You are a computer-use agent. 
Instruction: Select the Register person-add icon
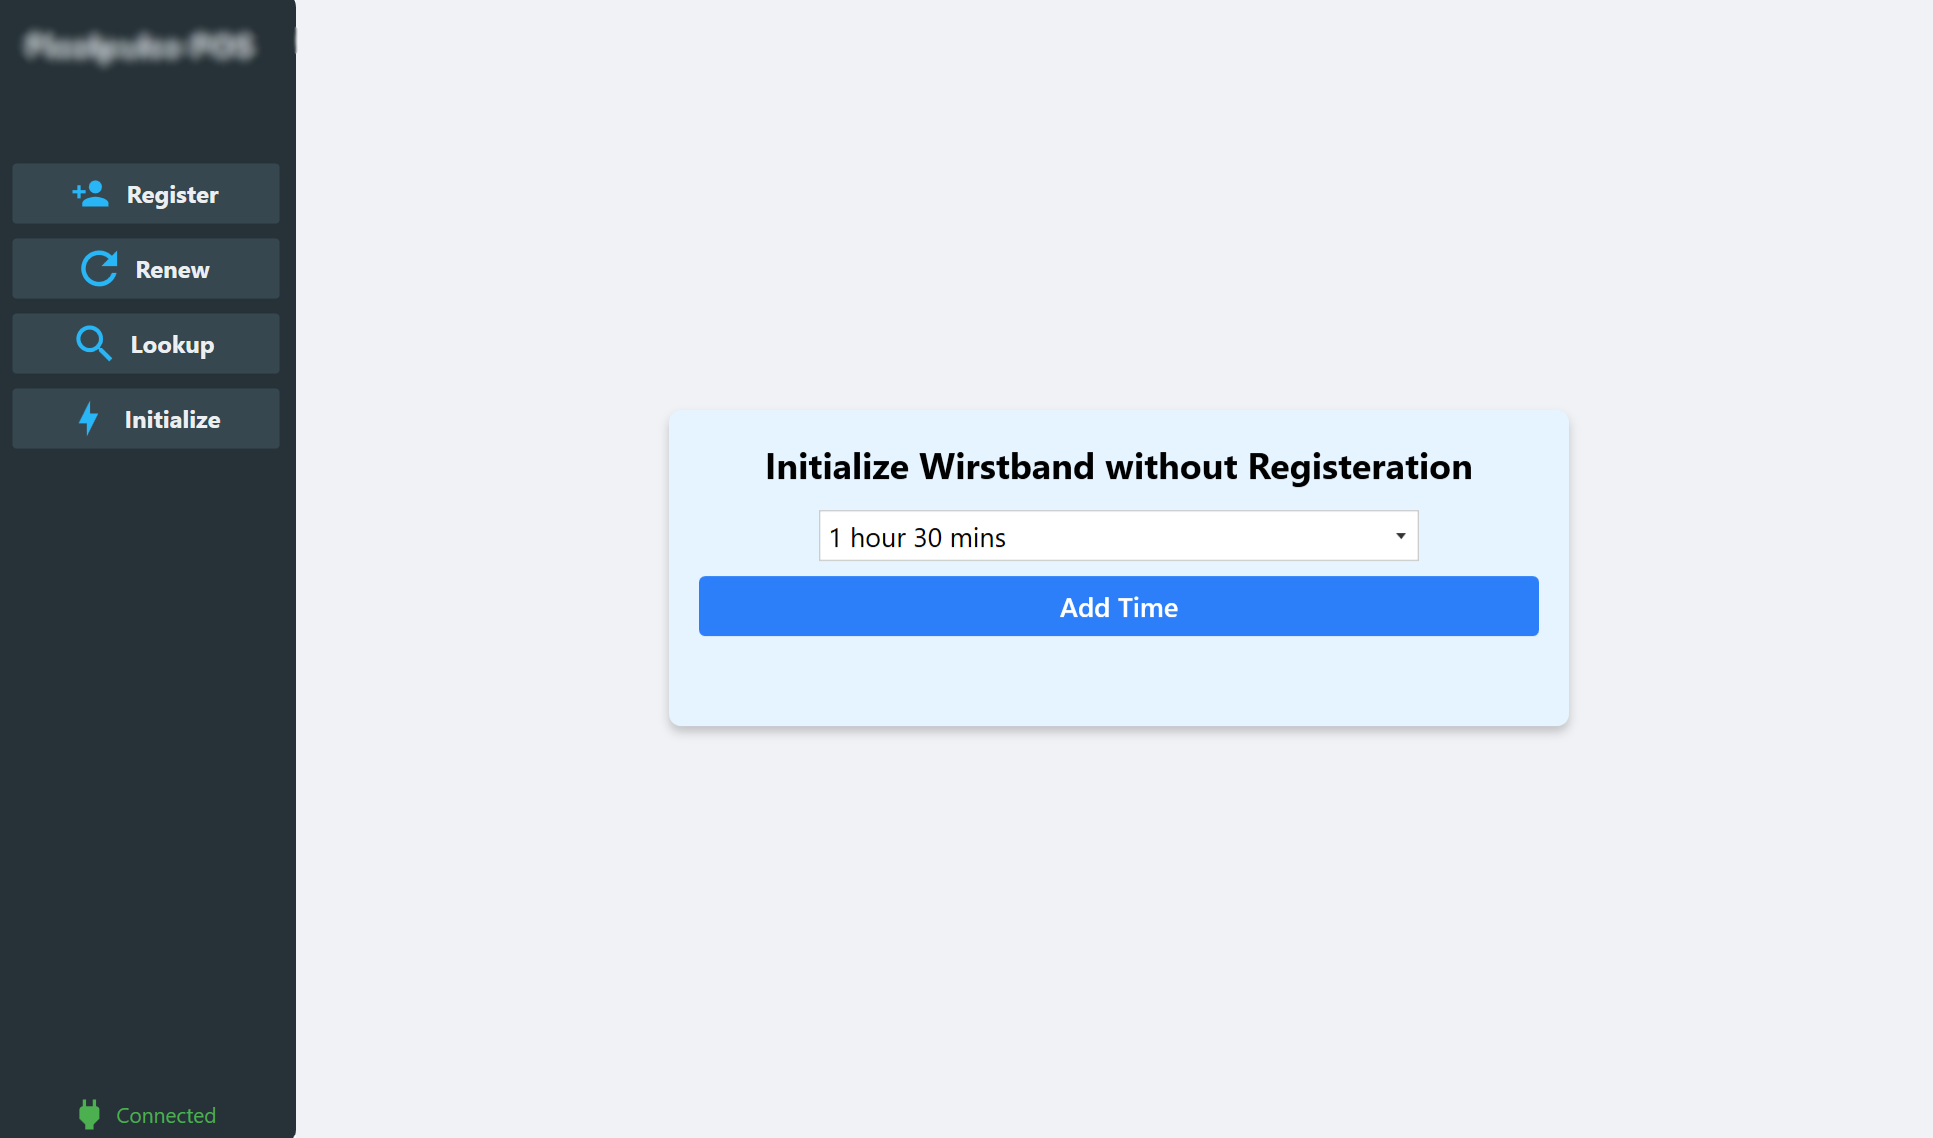coord(91,193)
